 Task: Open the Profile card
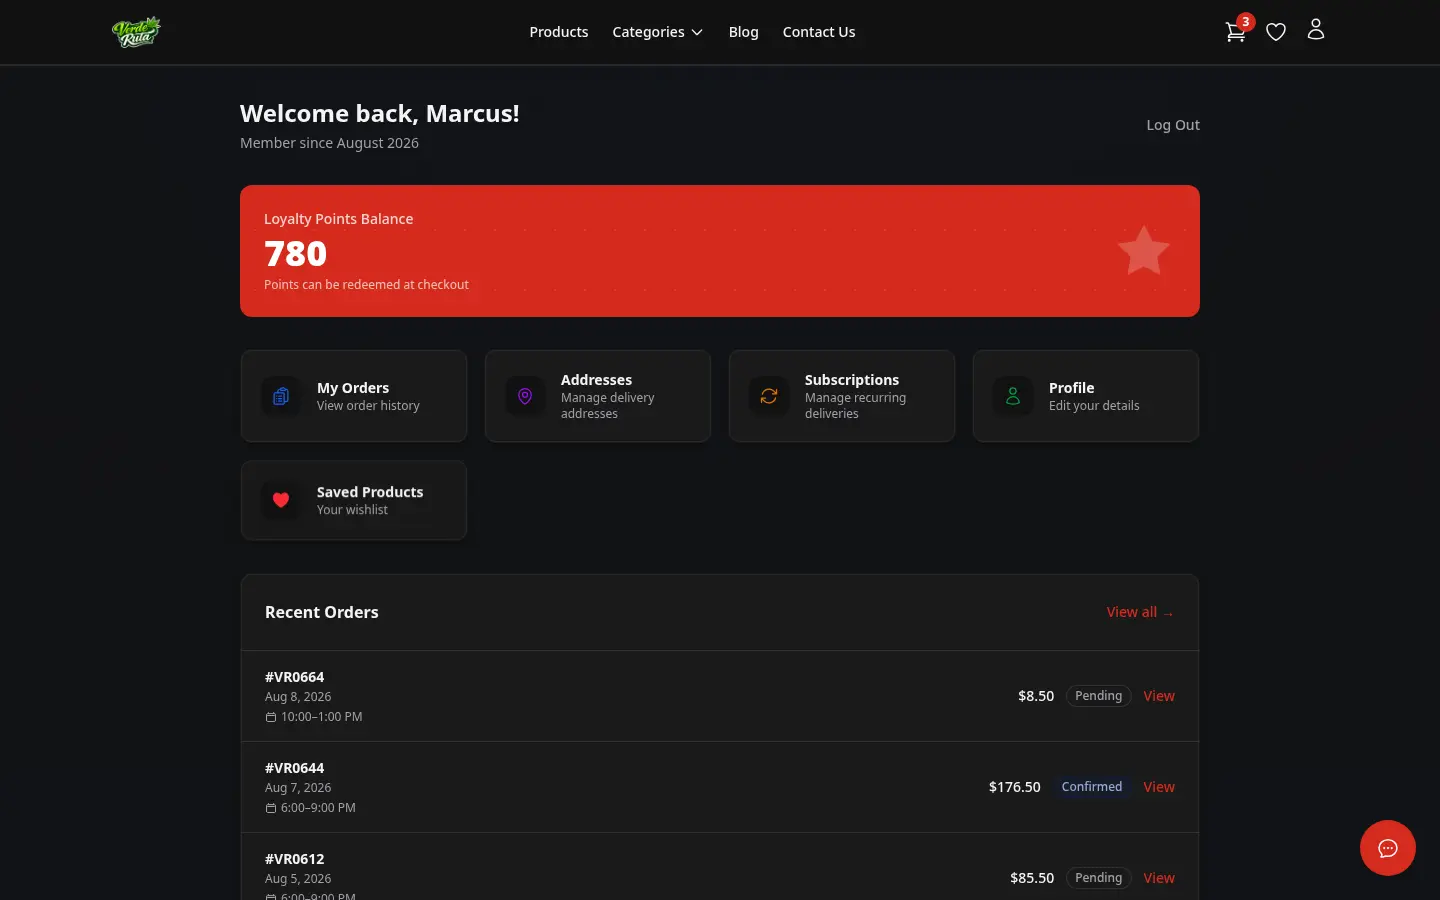(1086, 396)
